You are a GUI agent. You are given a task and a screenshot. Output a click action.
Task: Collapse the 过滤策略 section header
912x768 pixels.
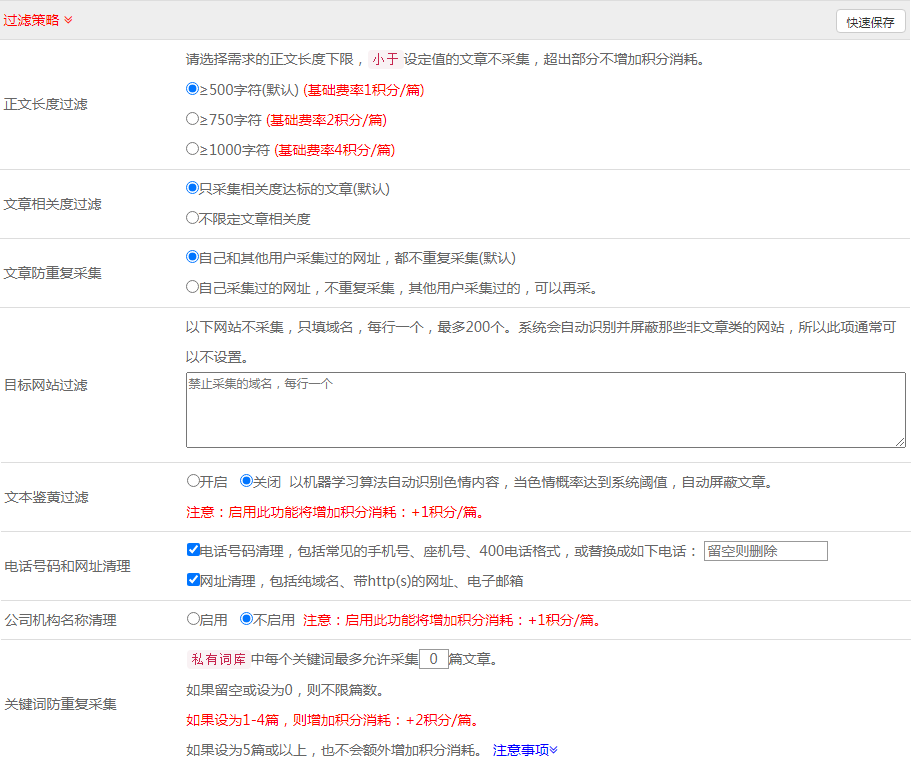[x=38, y=20]
